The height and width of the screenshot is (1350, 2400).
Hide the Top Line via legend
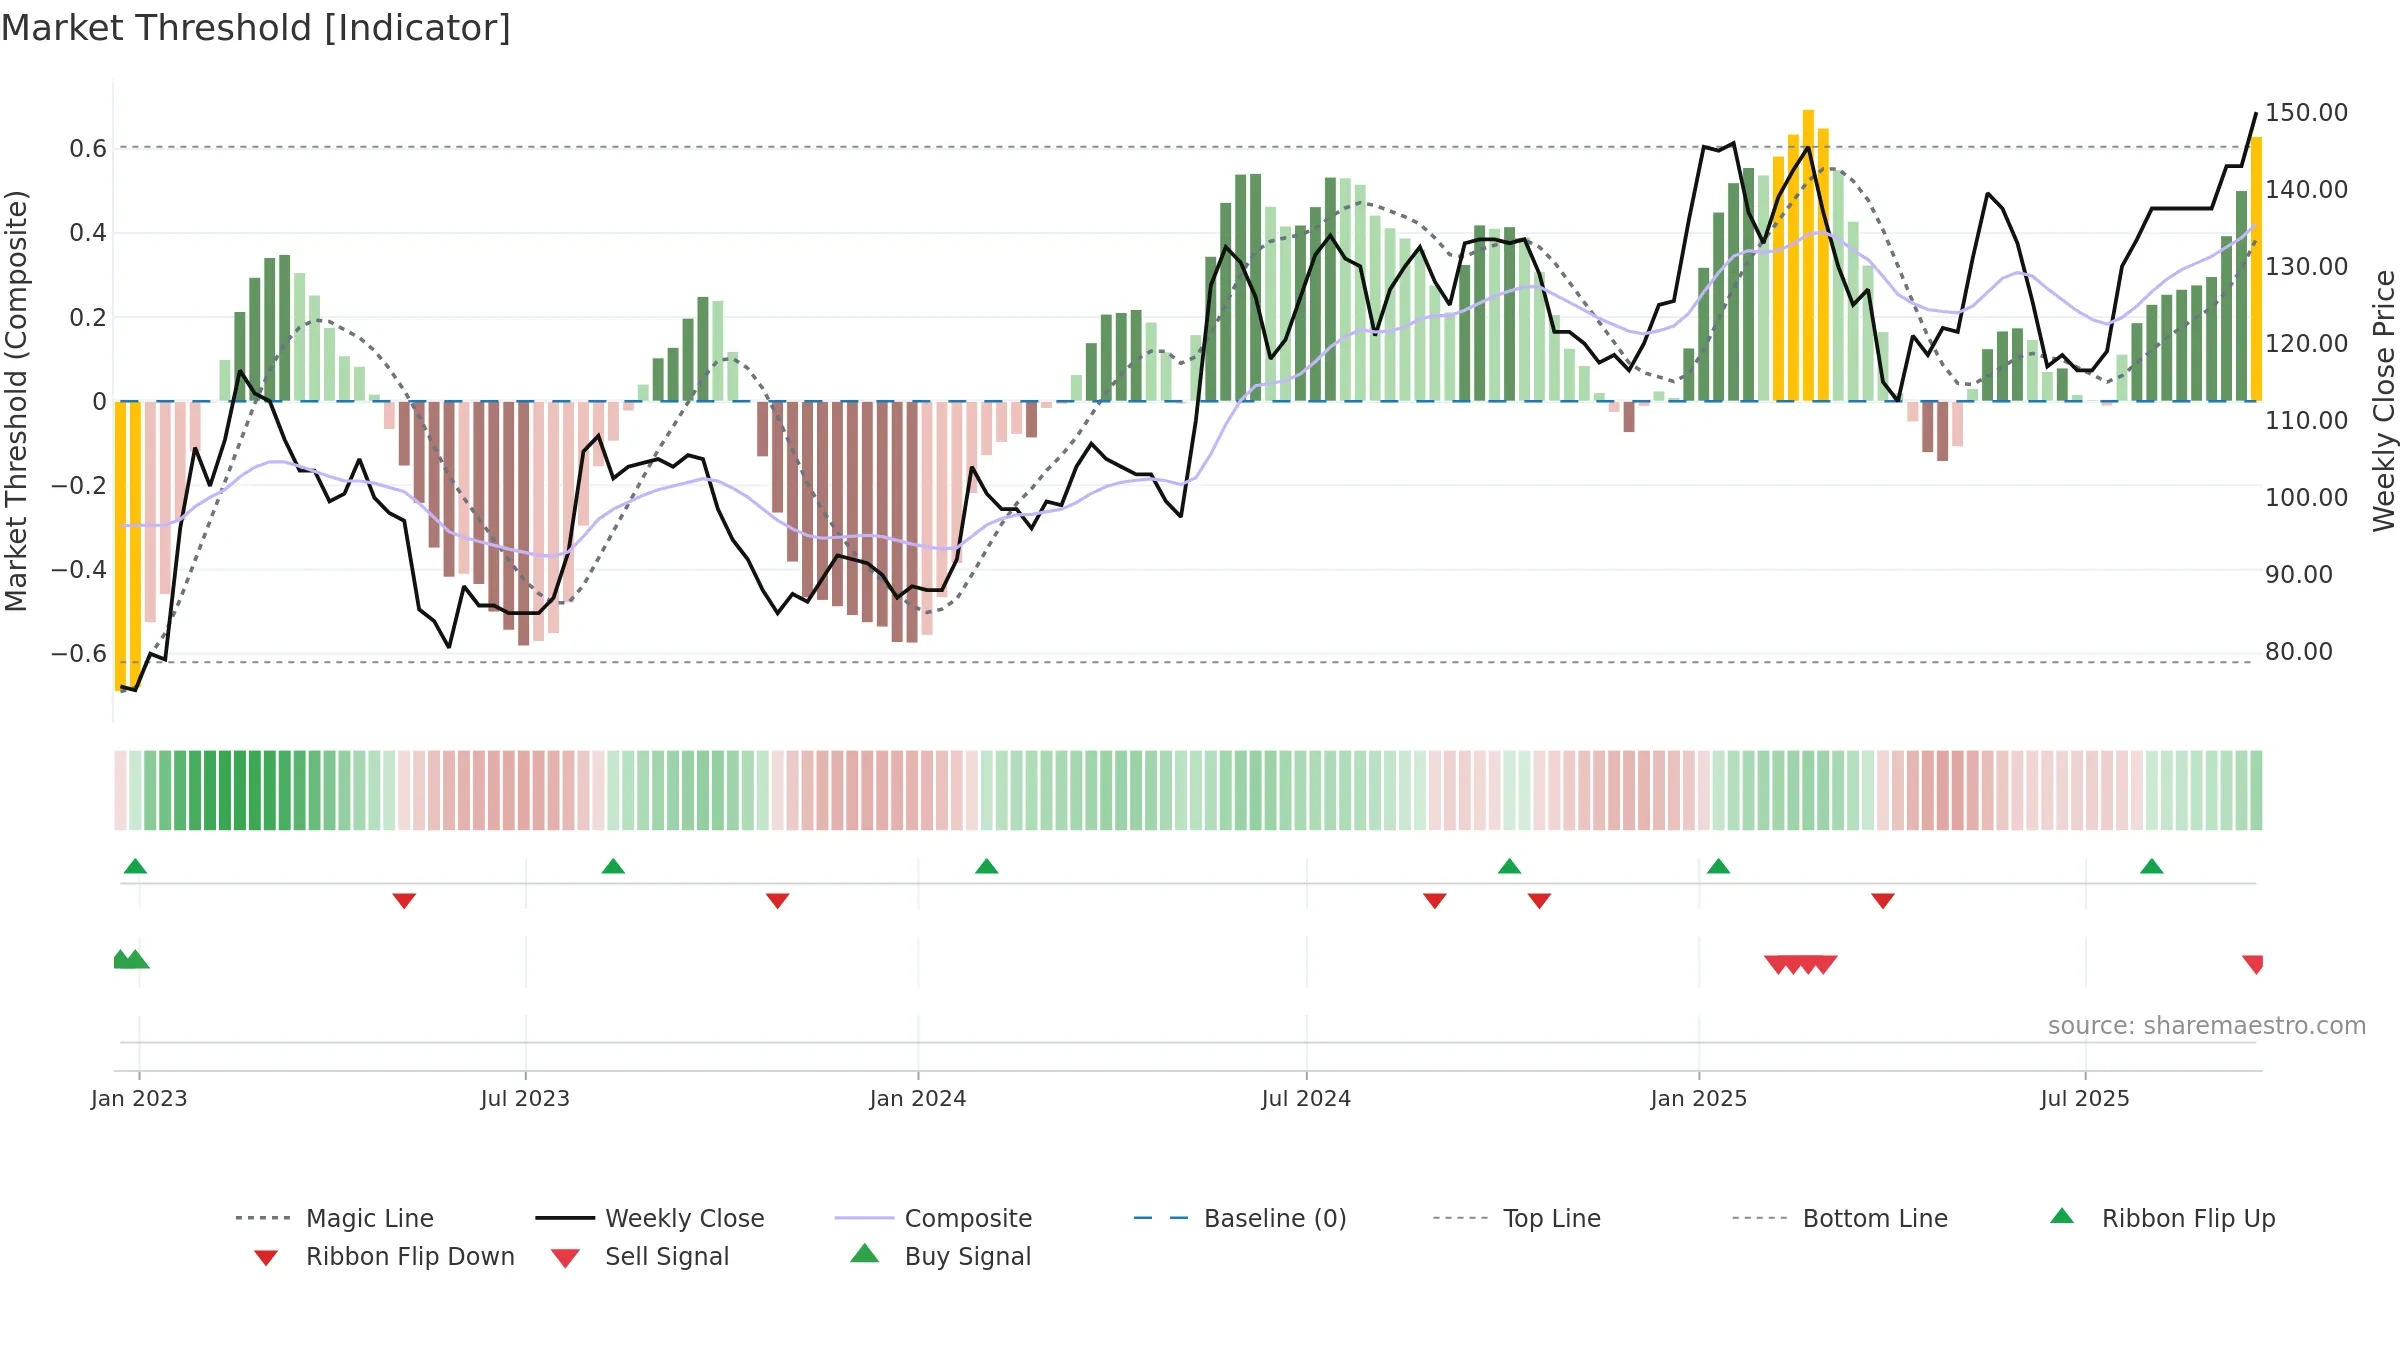[1516, 1218]
